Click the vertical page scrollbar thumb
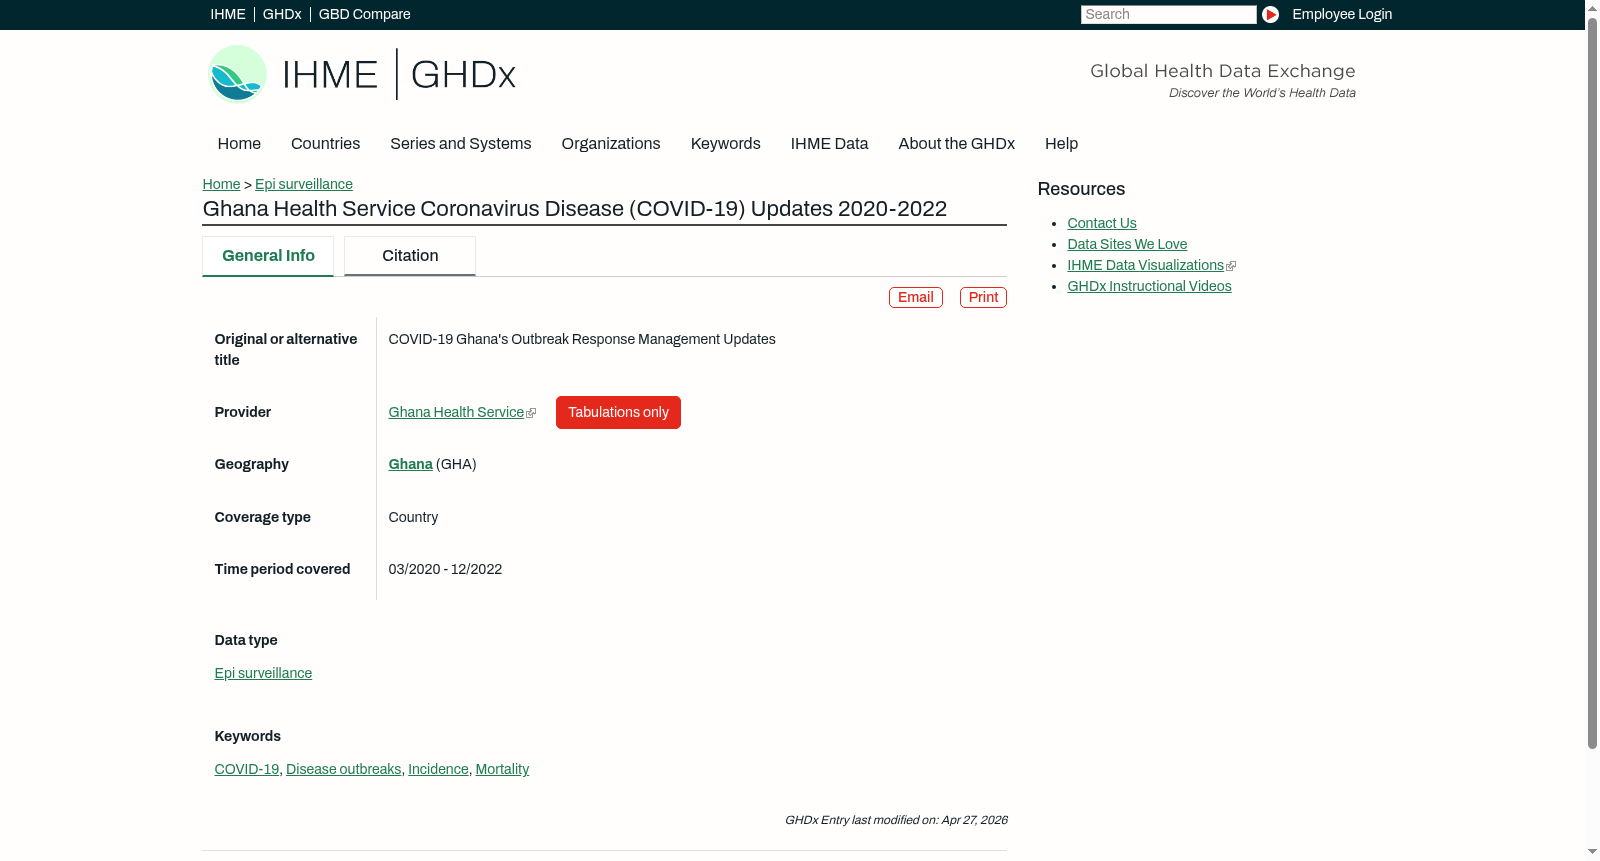Image resolution: width=1600 pixels, height=861 pixels. click(x=1592, y=382)
